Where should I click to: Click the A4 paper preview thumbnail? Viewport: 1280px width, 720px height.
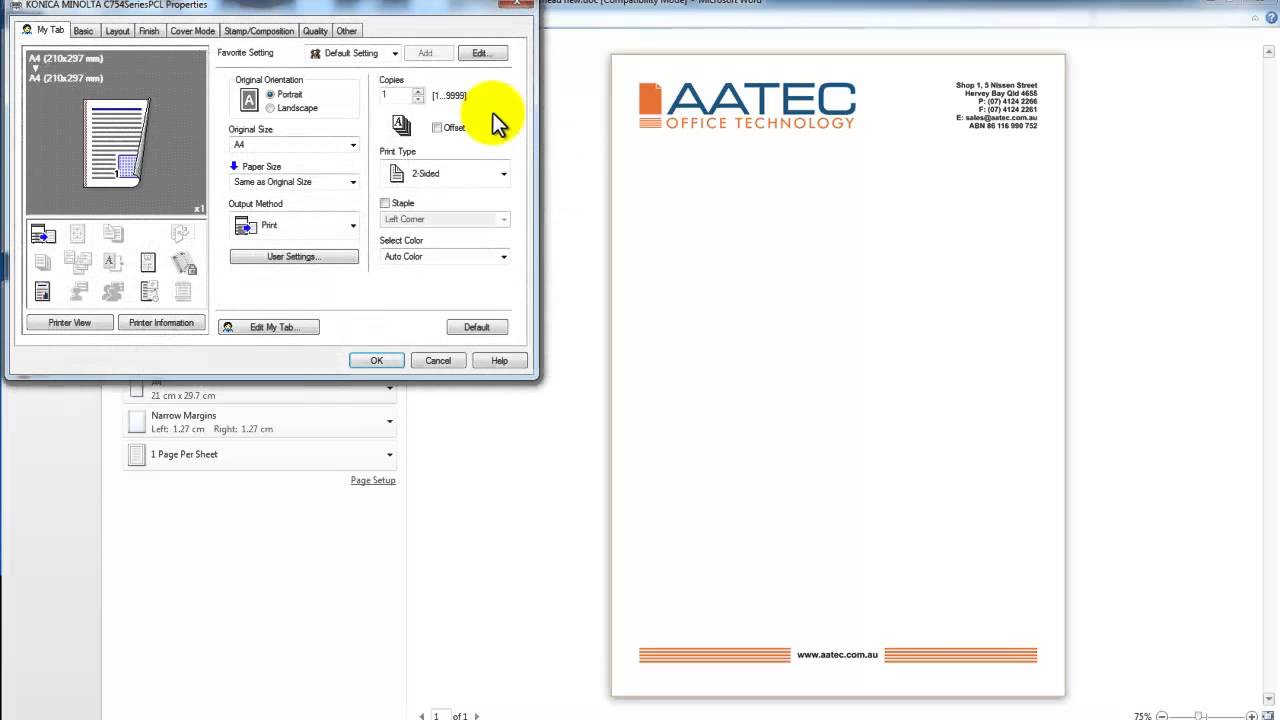click(x=117, y=143)
